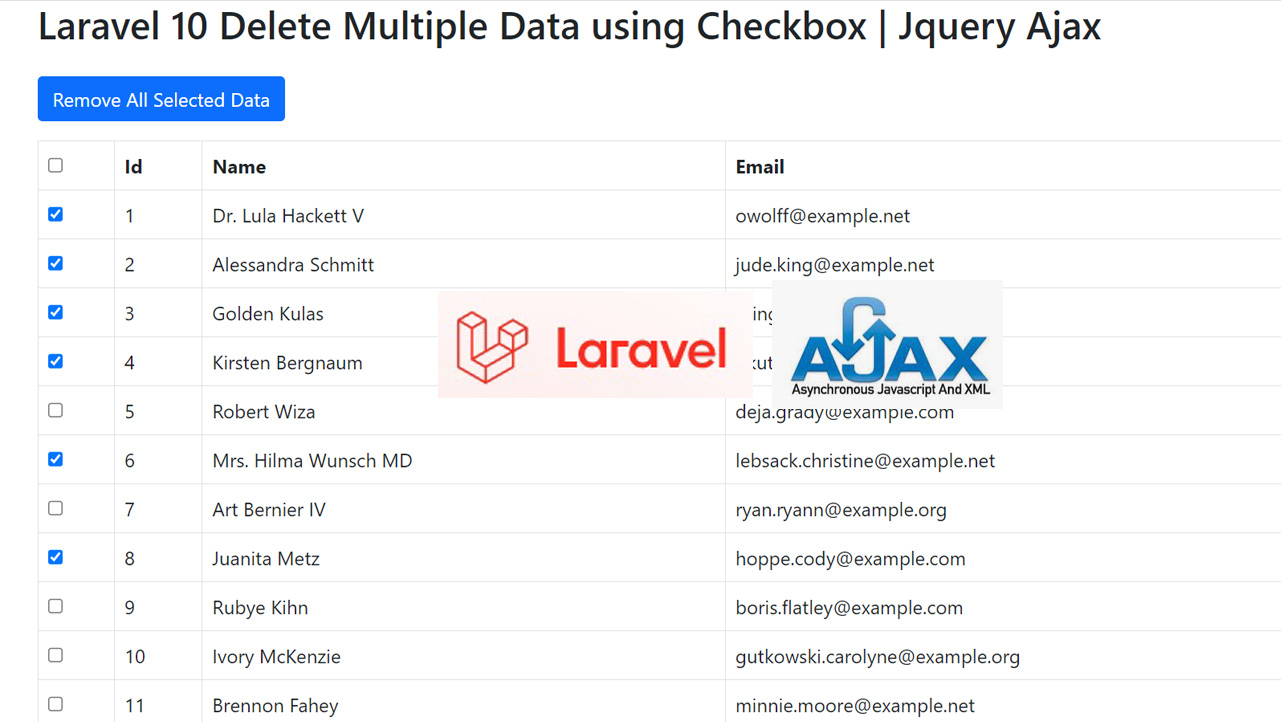Click email ryan.ryann@example.org
1281x722 pixels.
pos(841,510)
